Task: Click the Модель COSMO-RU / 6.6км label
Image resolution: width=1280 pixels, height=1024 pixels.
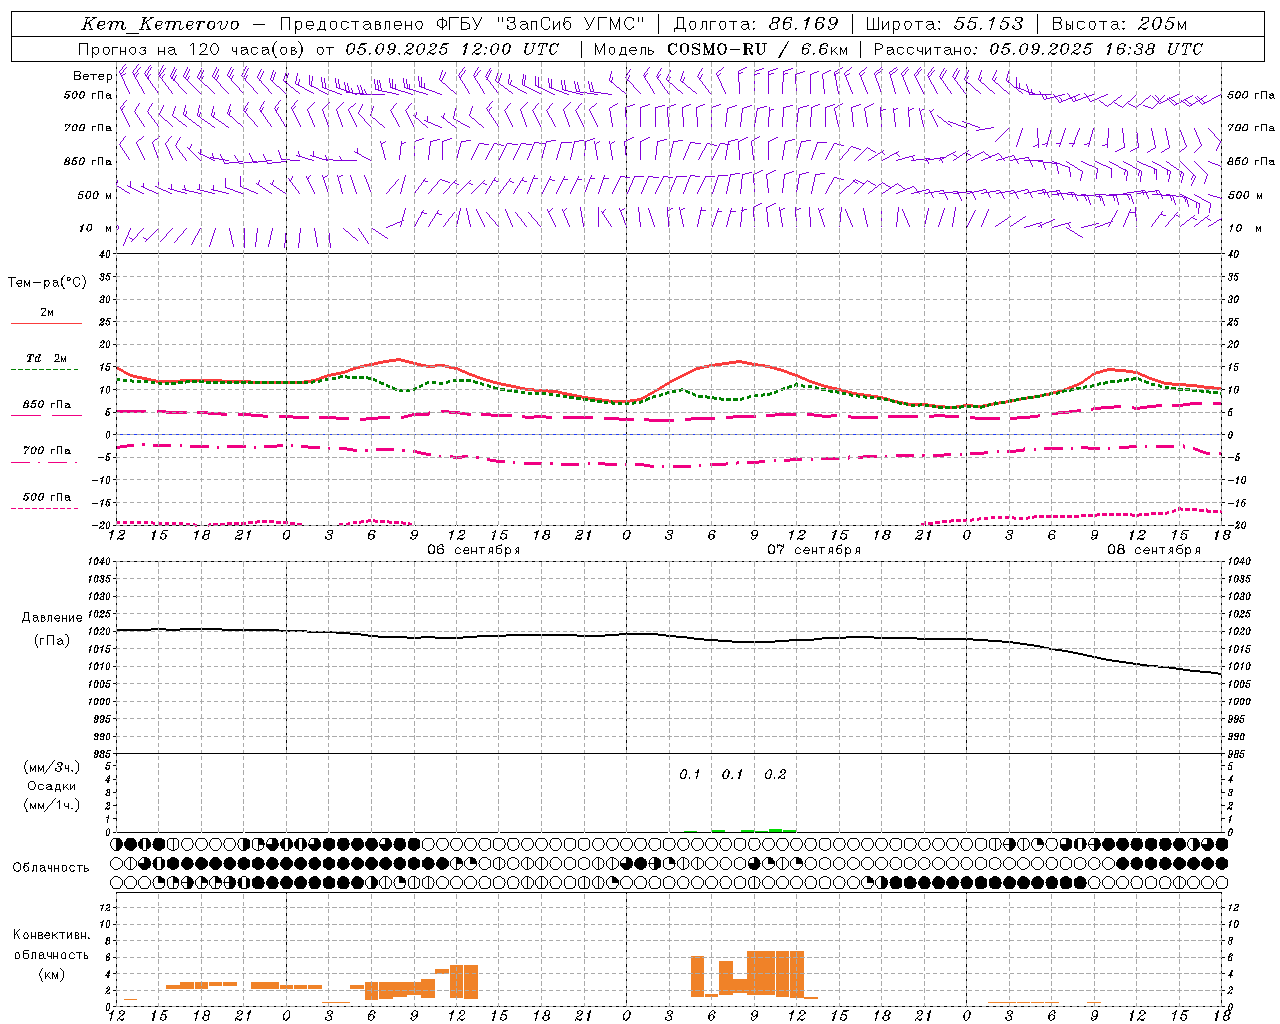Action: (x=721, y=49)
